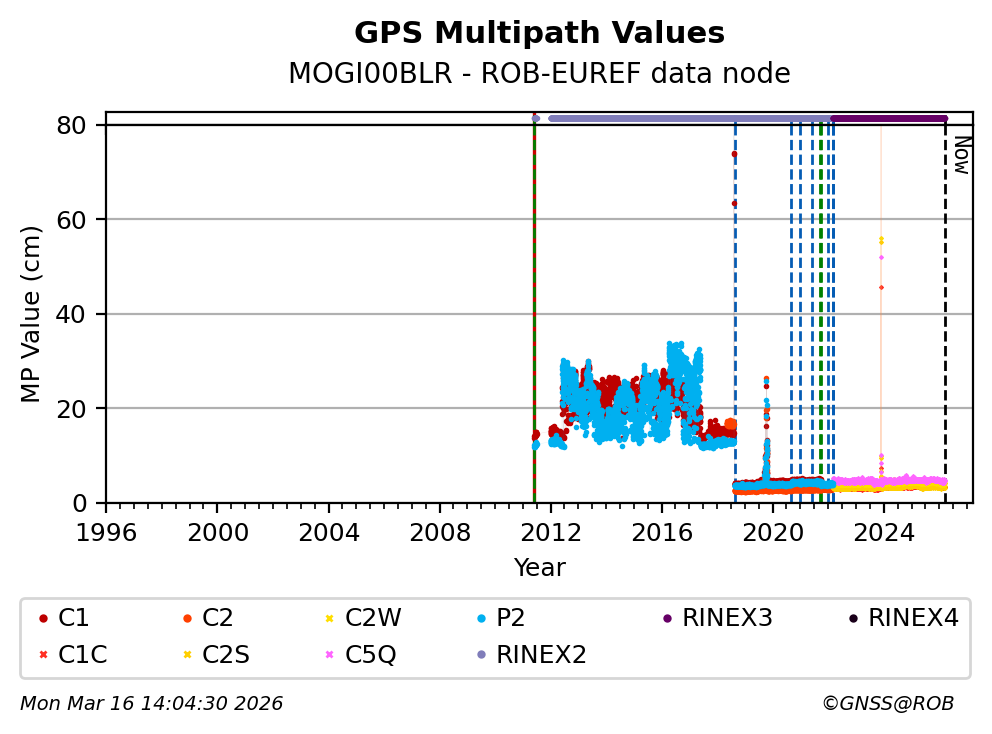Select the C1C red cross legend marker
Viewport: 992px width, 734px height.
click(42, 655)
